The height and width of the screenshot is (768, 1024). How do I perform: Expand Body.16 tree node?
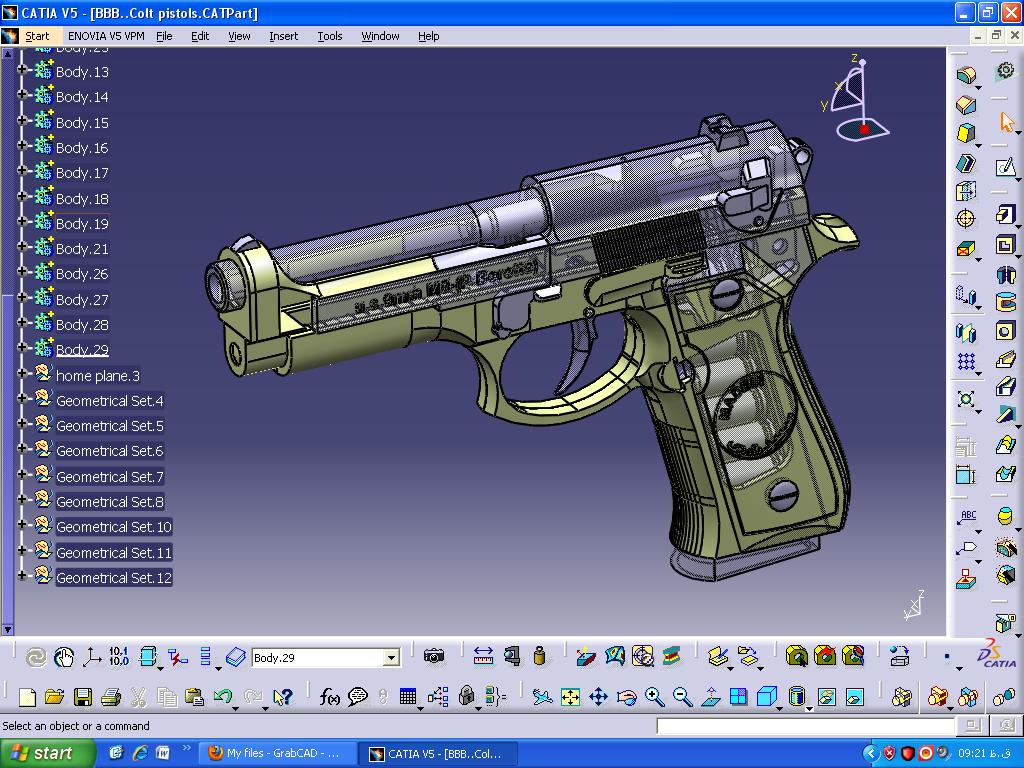[x=22, y=145]
